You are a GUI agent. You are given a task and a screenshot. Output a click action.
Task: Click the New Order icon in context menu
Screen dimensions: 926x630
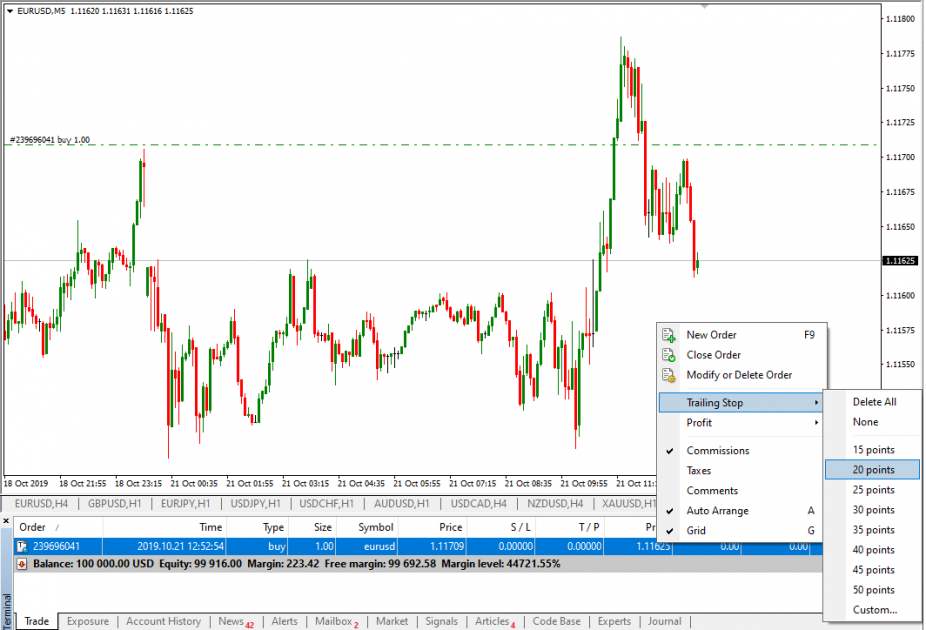click(669, 335)
